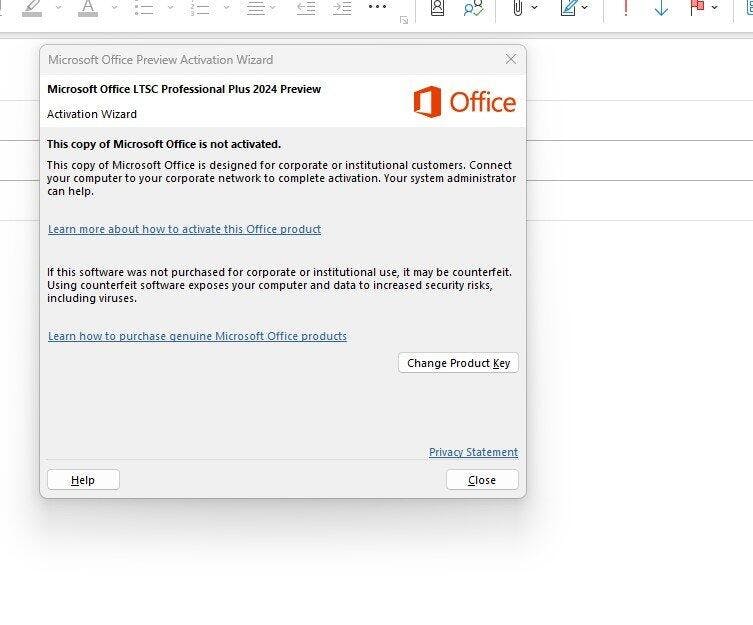Click the text highlight color pen icon
753x625 pixels.
[33, 7]
